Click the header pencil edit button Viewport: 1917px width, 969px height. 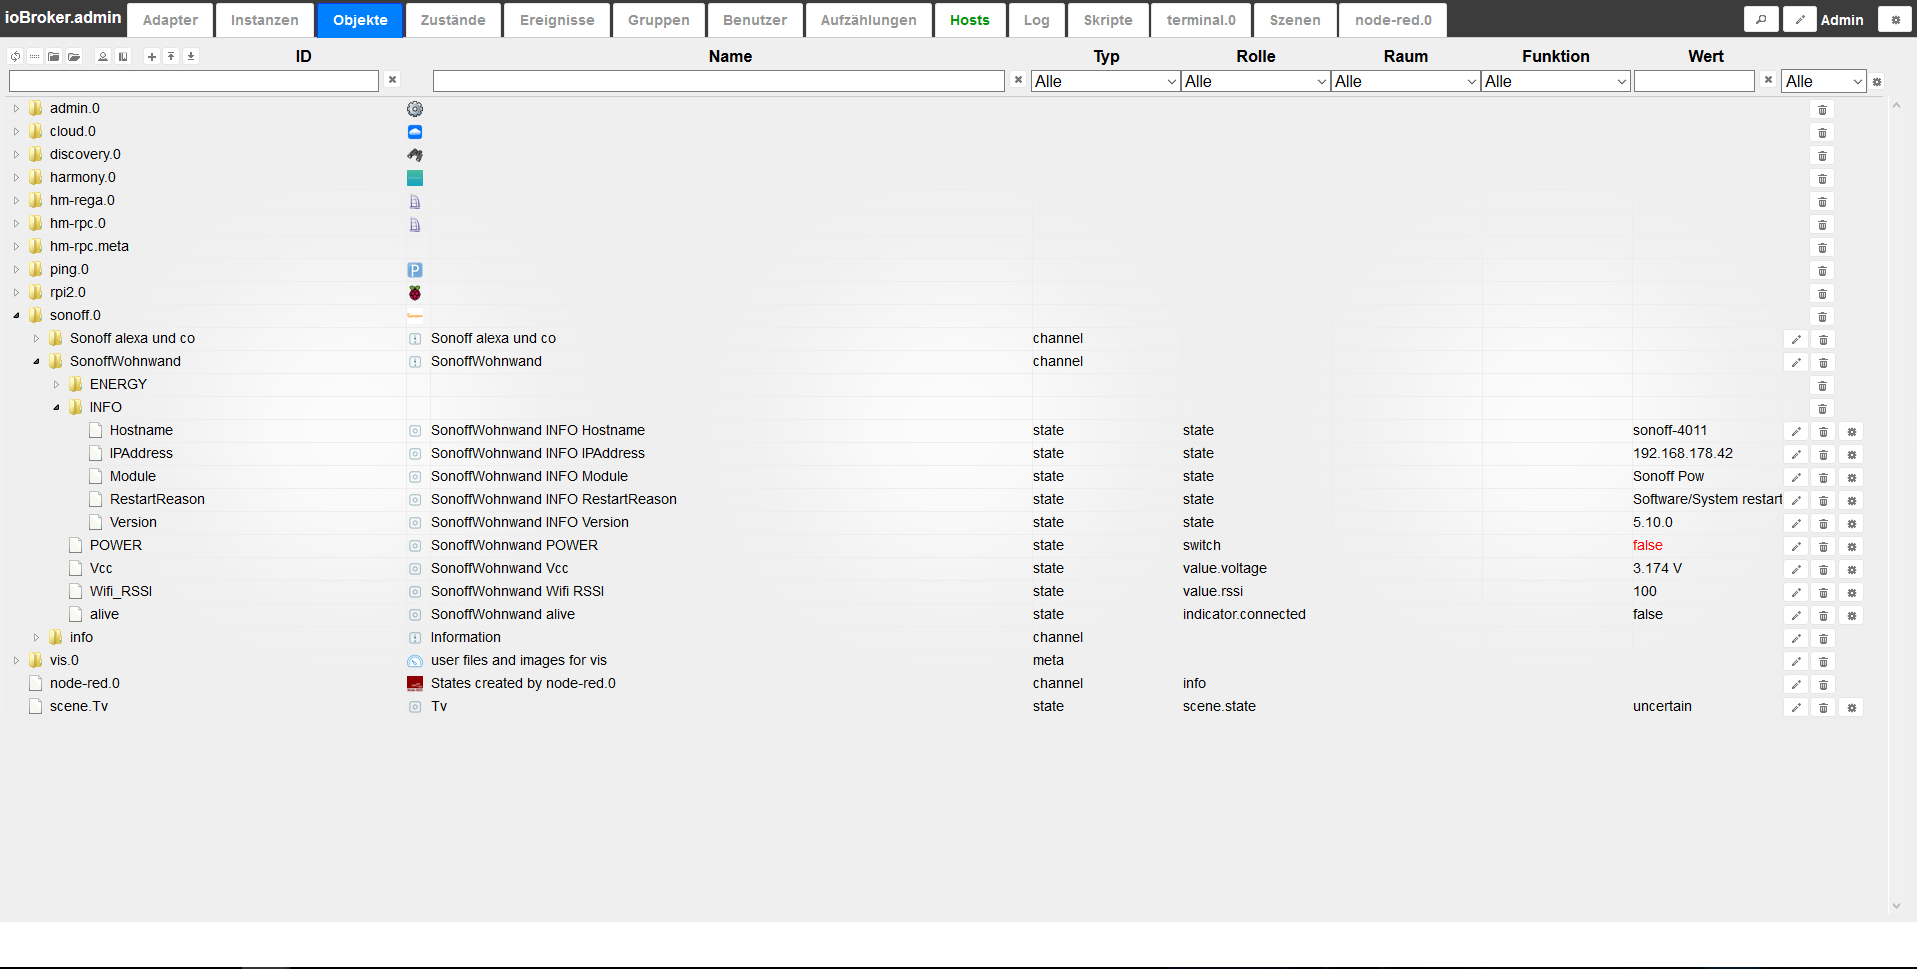click(1799, 19)
